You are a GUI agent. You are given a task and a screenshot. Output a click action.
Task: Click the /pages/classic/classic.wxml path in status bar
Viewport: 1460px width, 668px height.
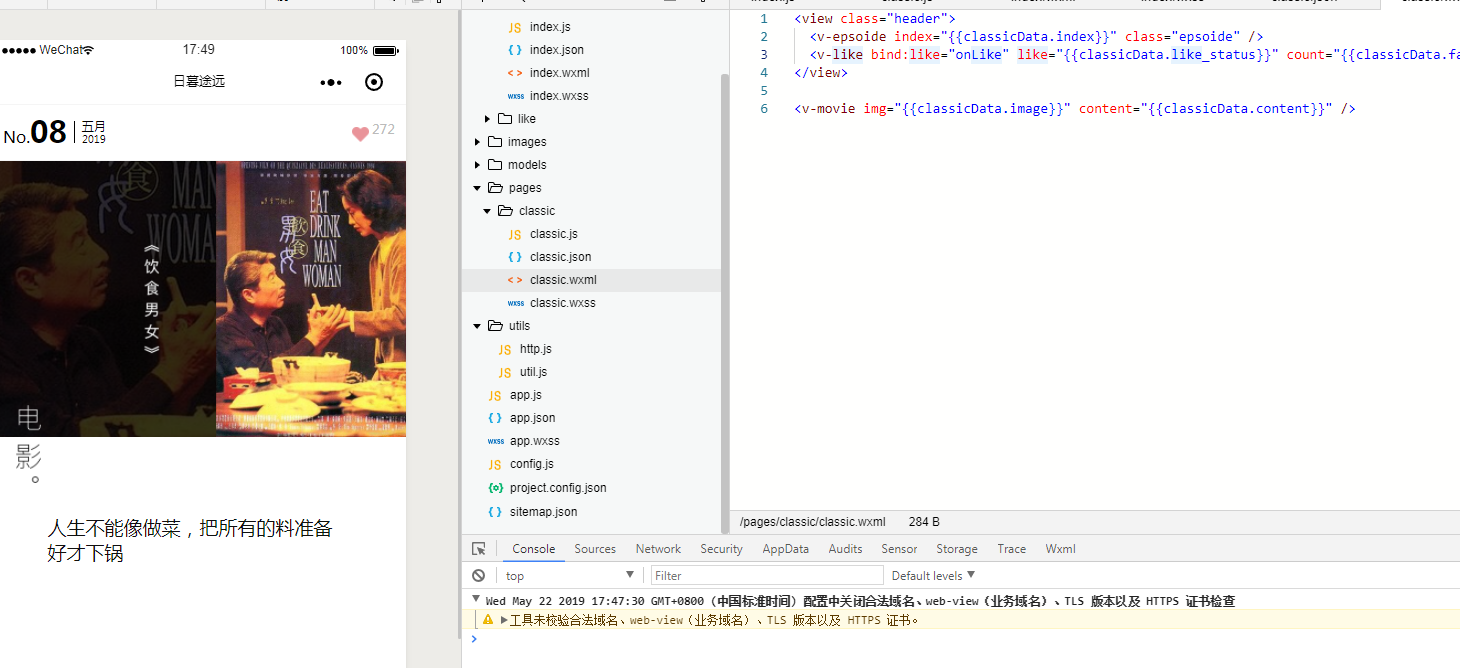812,522
